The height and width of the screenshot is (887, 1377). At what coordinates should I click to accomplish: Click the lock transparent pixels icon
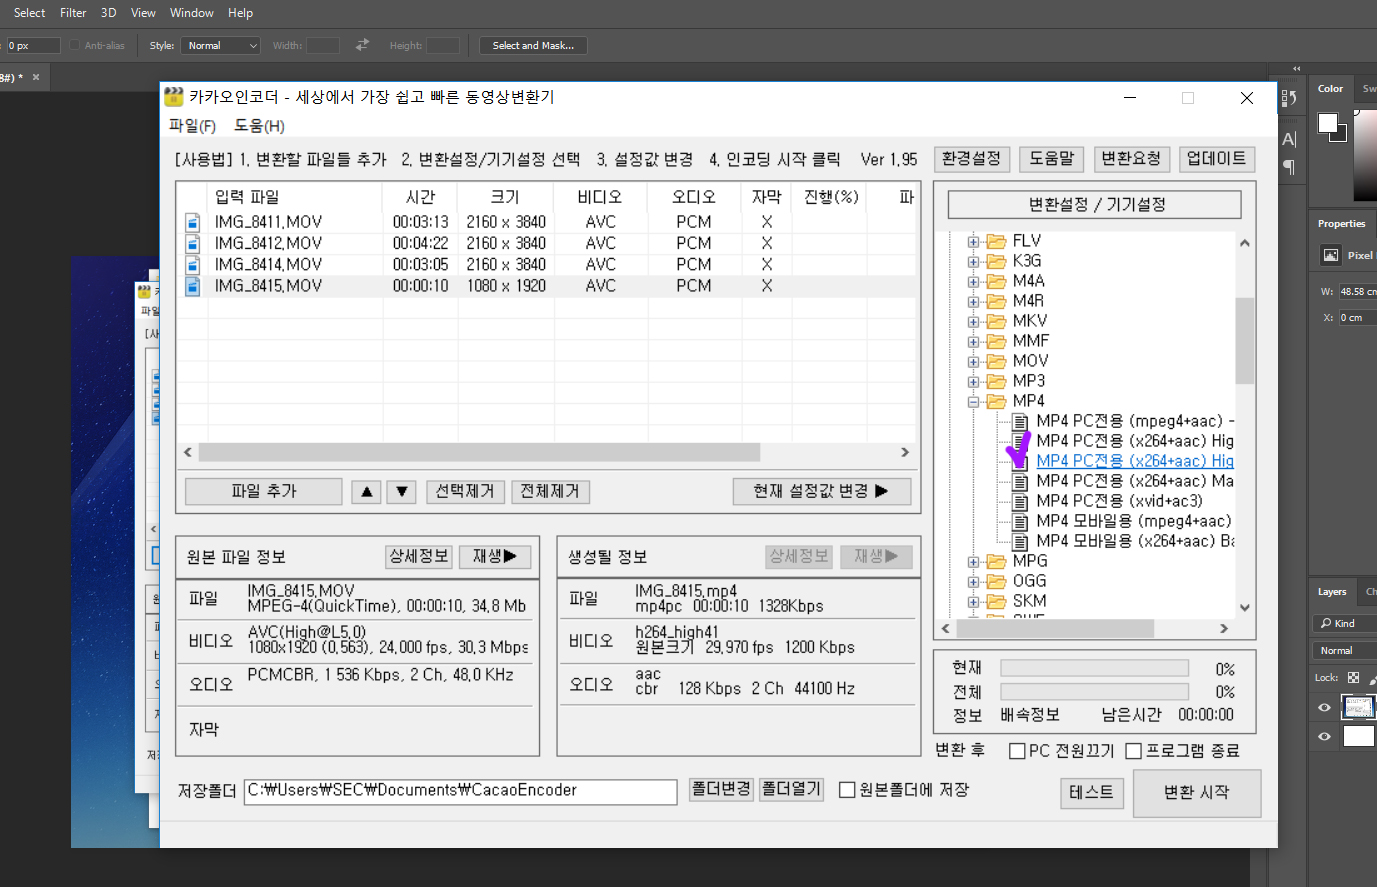click(x=1353, y=678)
